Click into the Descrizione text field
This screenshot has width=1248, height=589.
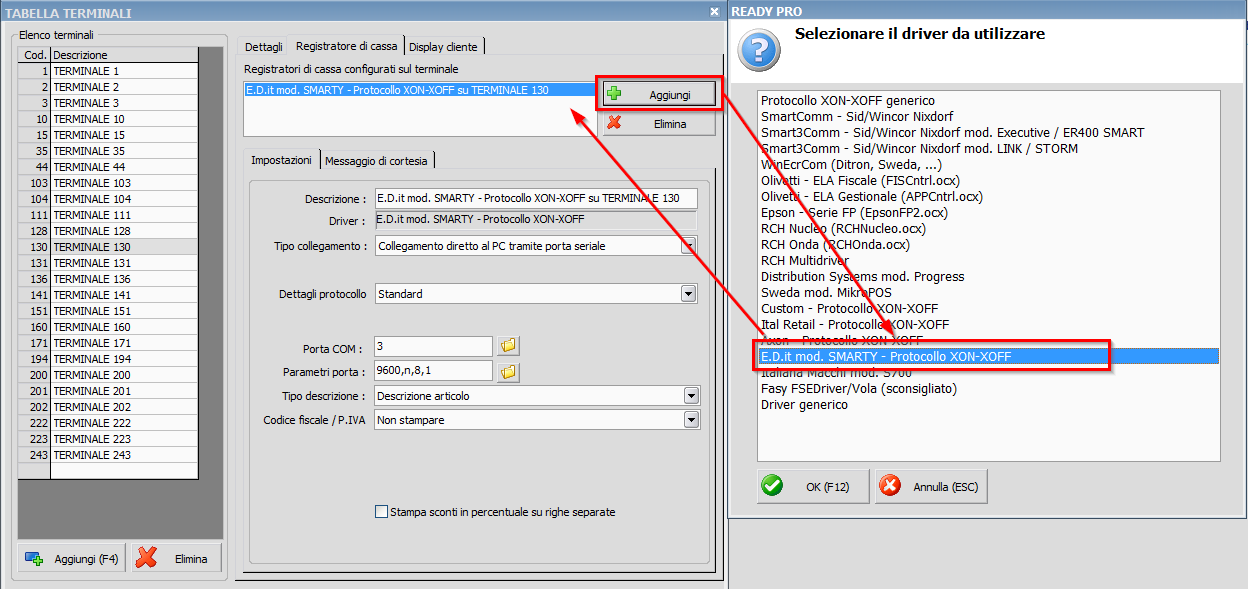pos(535,199)
